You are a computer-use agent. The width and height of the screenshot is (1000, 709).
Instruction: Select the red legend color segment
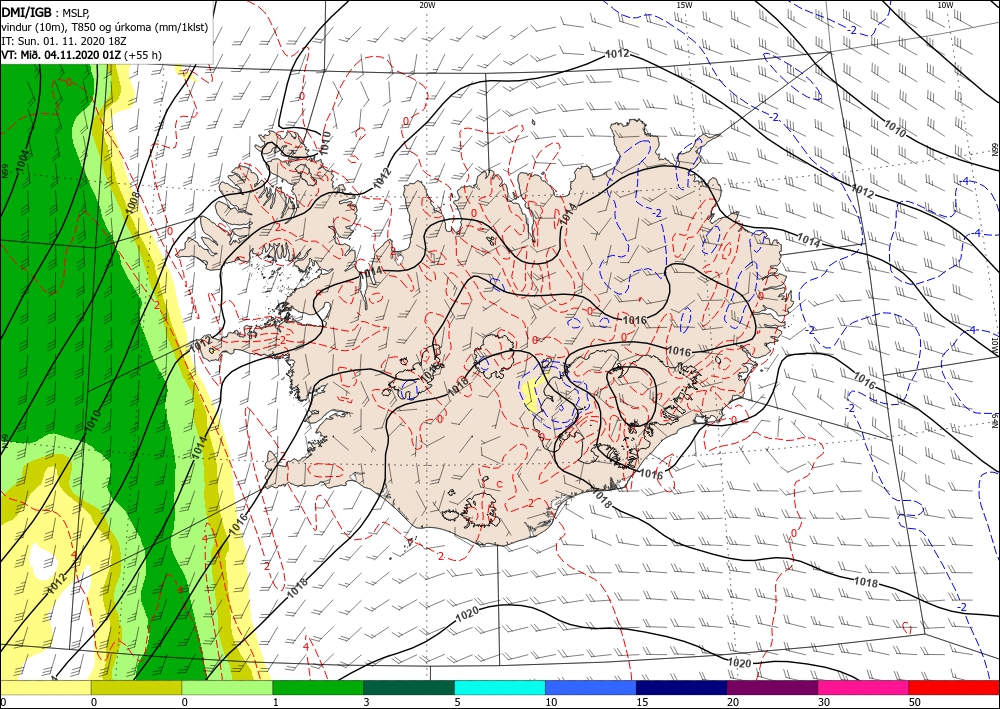954,687
